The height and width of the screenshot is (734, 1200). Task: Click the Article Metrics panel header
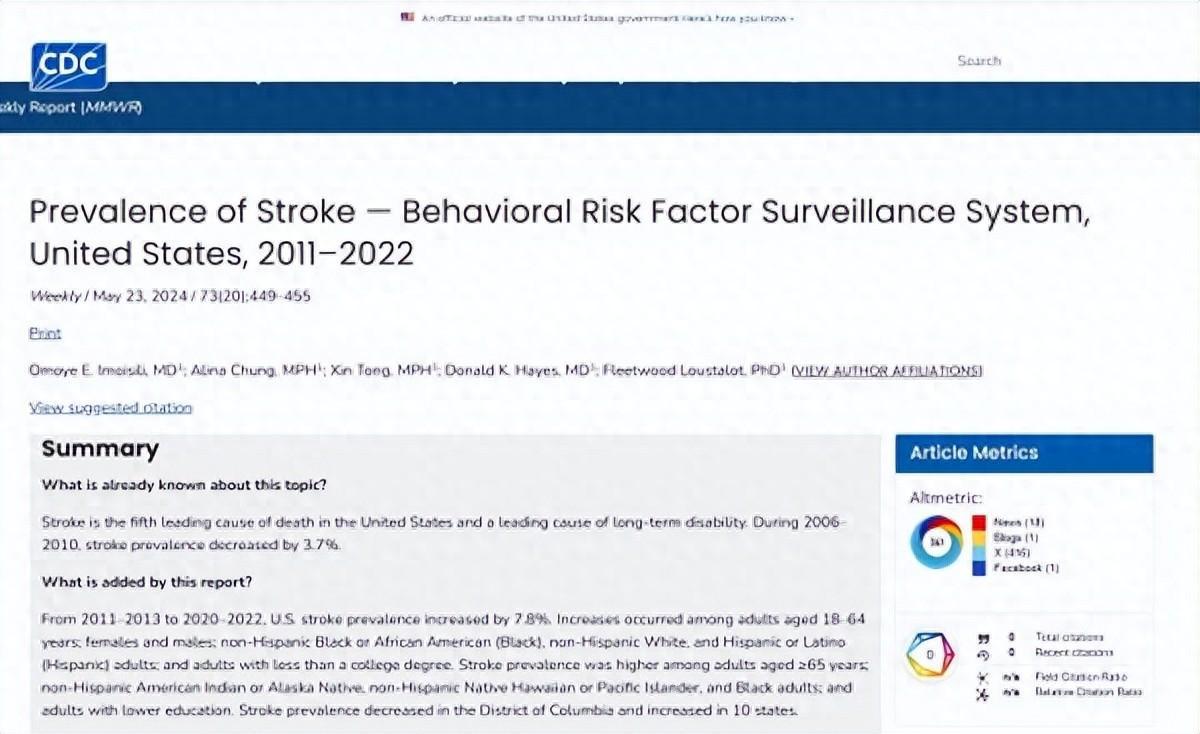pos(1023,453)
